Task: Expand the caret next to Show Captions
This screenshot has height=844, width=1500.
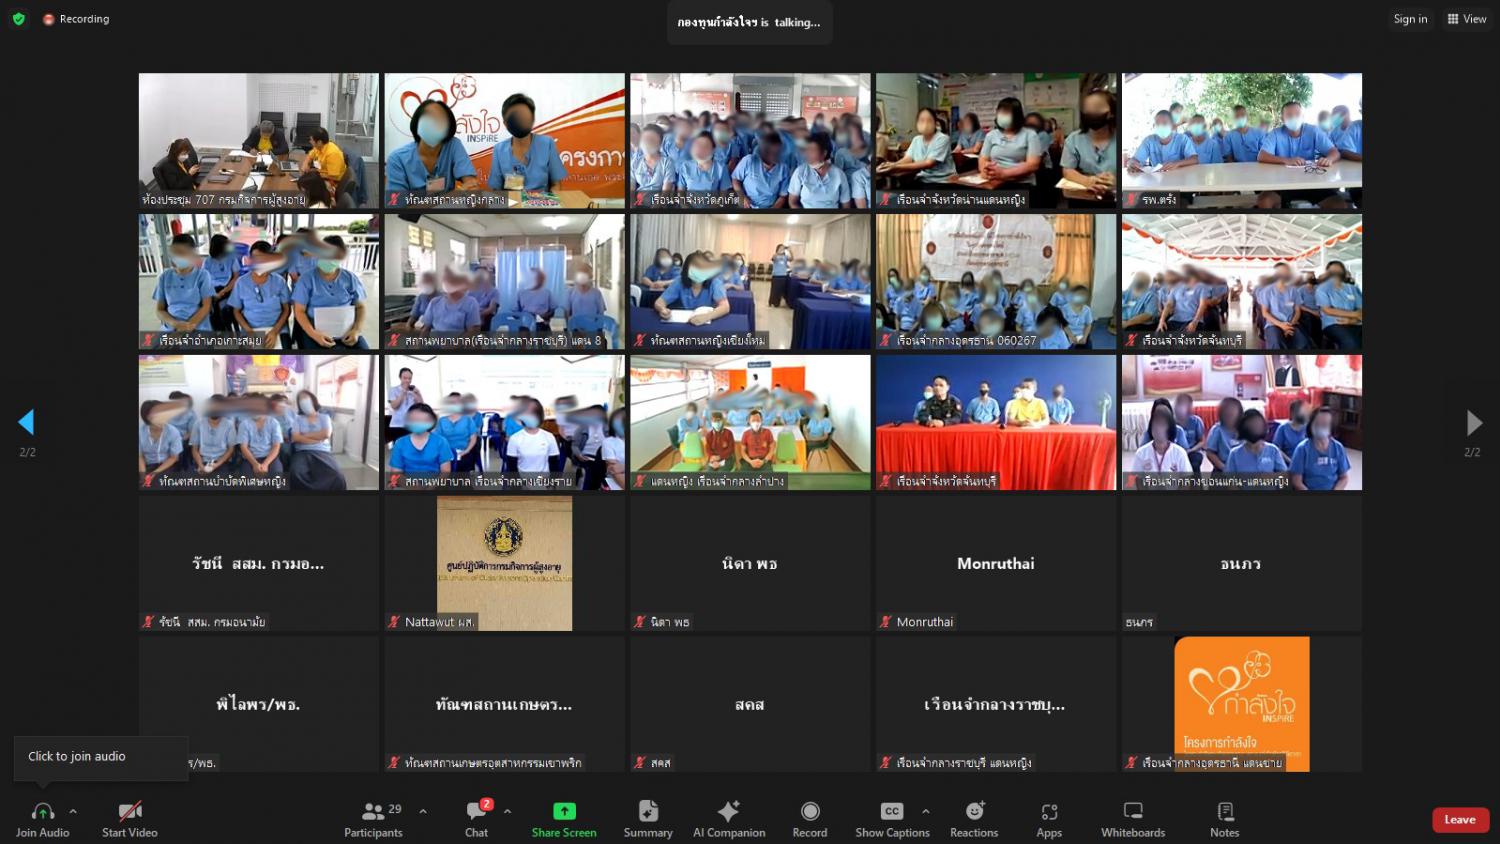Action: point(925,811)
